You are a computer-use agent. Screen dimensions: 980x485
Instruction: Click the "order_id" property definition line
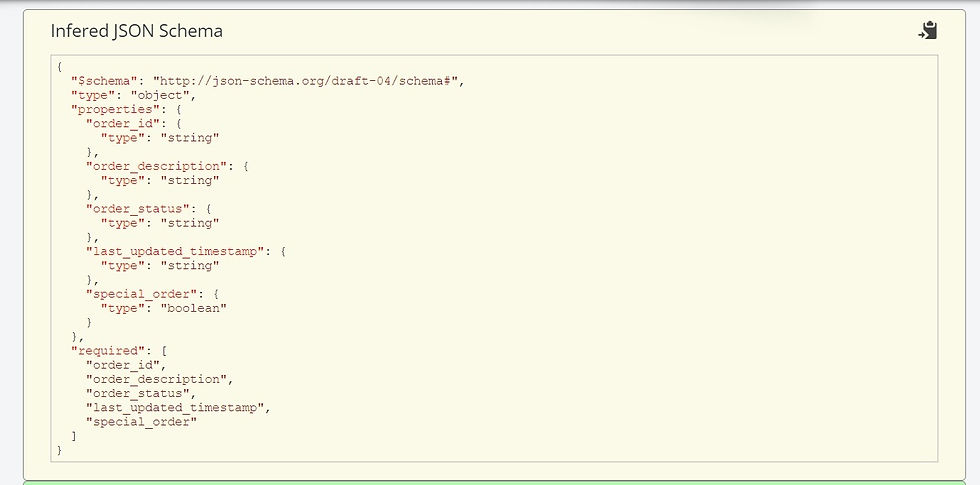pyautogui.click(x=134, y=124)
